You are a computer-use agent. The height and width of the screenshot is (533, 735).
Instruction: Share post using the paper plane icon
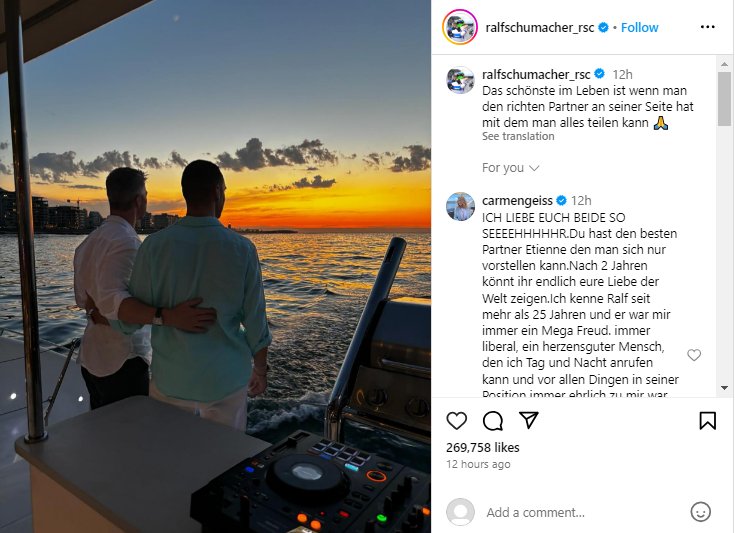point(529,420)
